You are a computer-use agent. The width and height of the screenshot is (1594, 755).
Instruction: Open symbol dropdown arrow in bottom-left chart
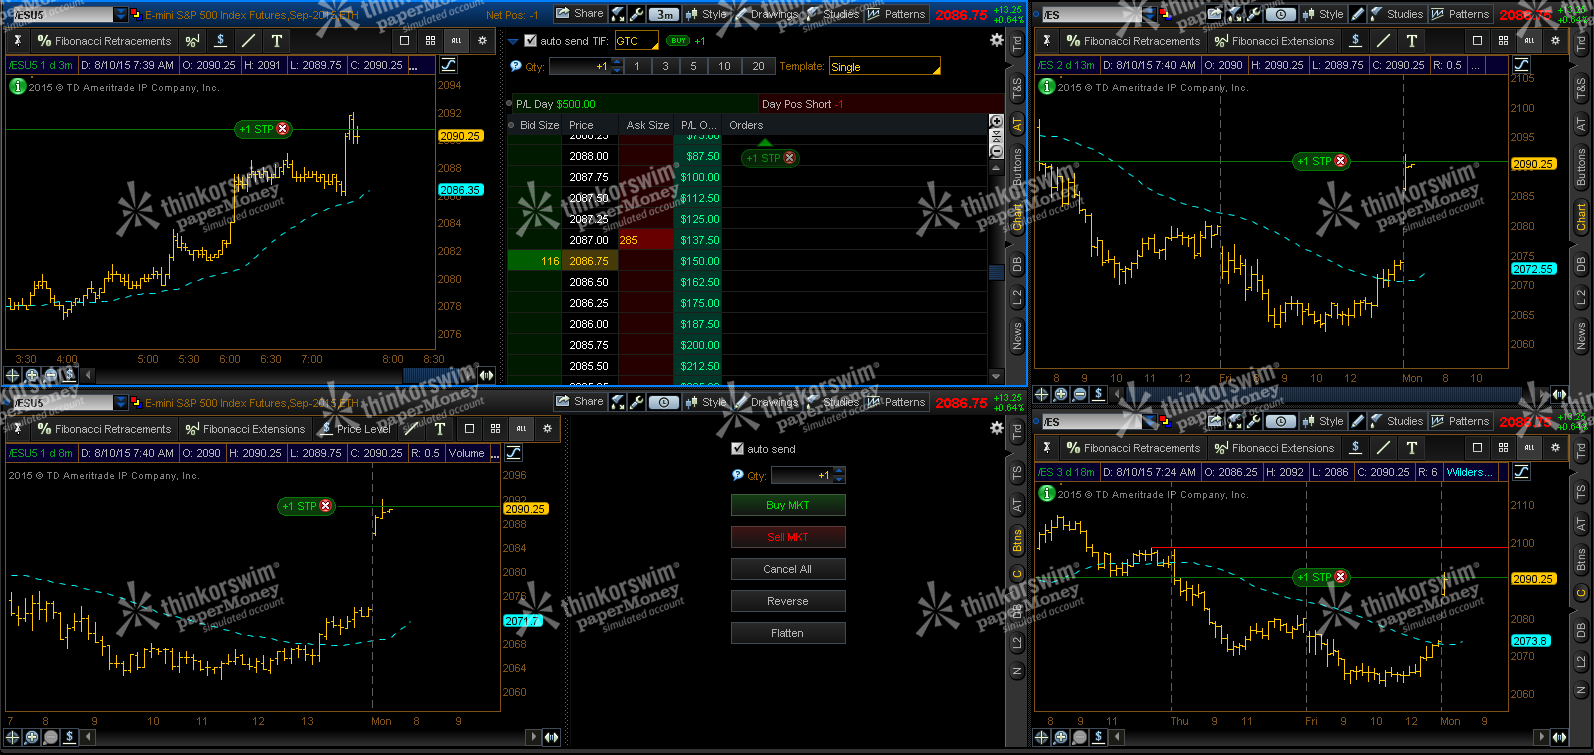tap(121, 402)
